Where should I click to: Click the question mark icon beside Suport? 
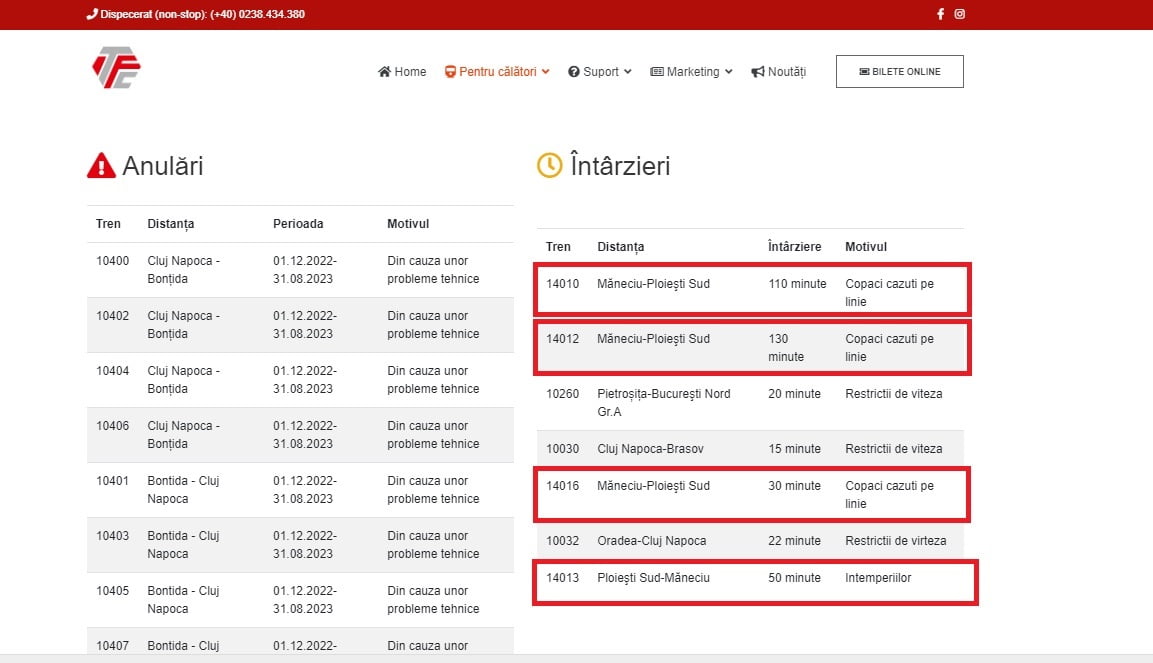click(574, 71)
